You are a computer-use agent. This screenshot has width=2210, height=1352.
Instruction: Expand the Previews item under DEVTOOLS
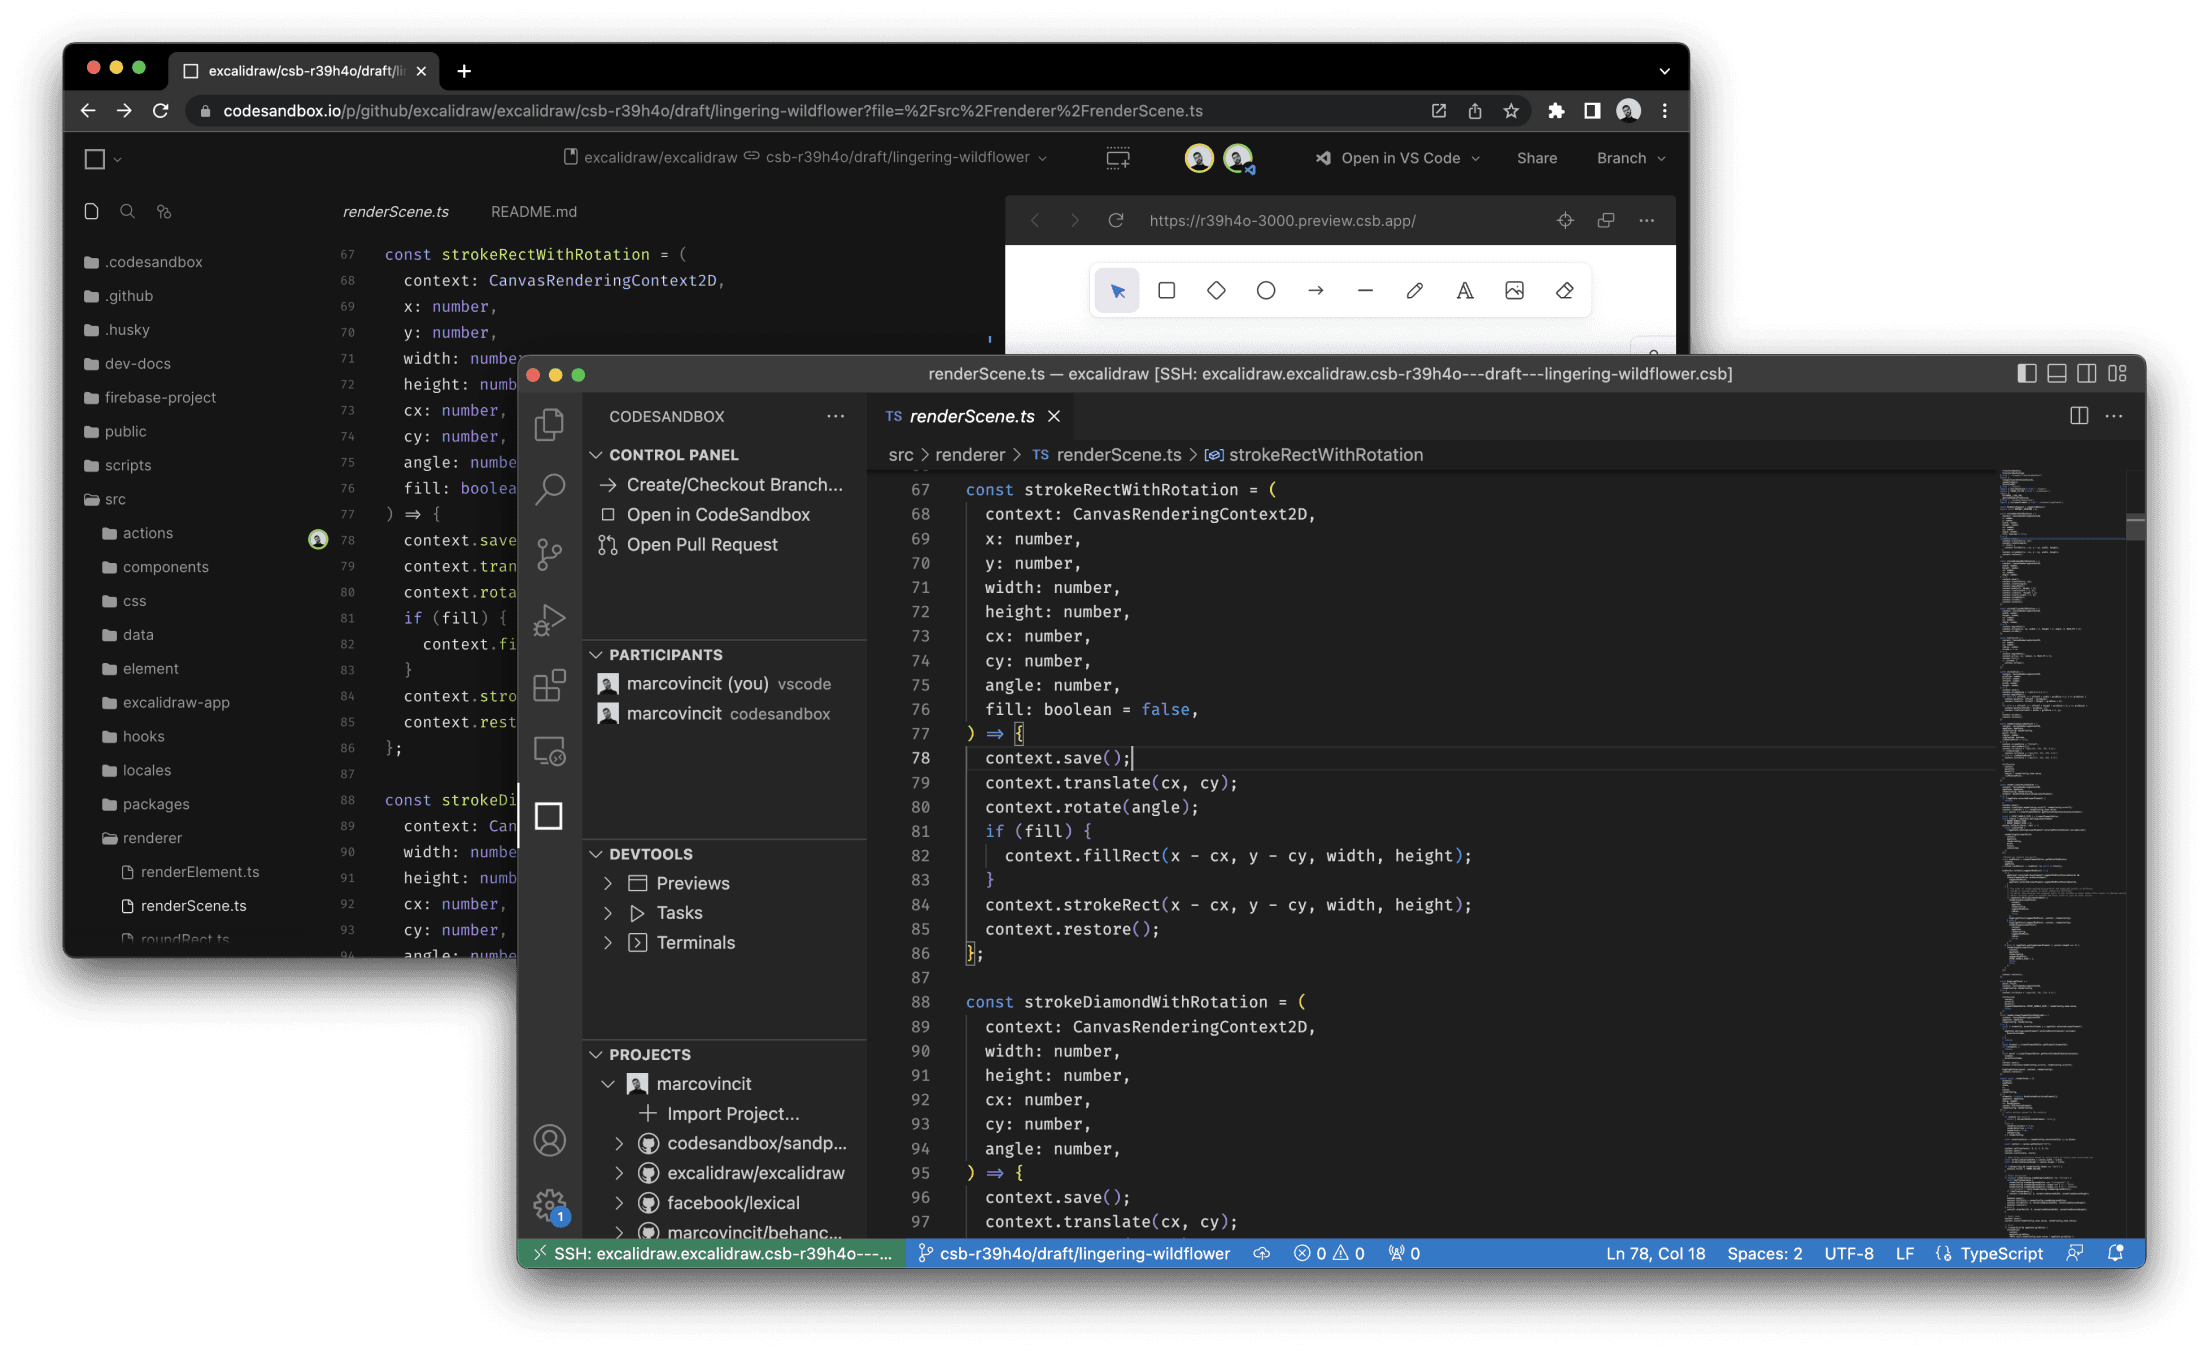click(x=607, y=883)
